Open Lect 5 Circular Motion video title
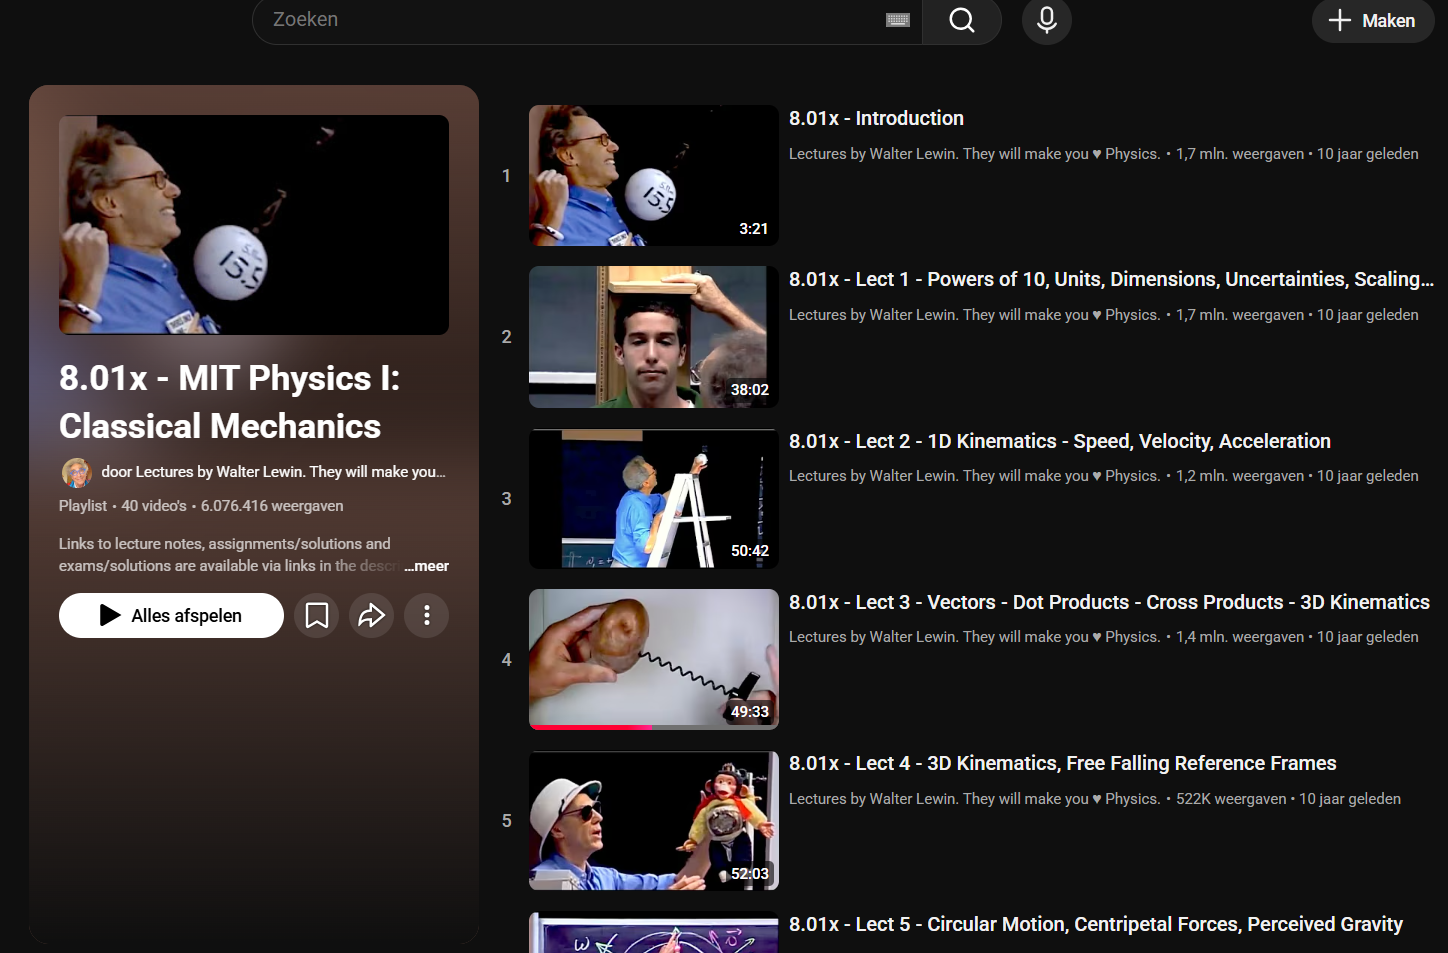The image size is (1448, 953). [1095, 924]
